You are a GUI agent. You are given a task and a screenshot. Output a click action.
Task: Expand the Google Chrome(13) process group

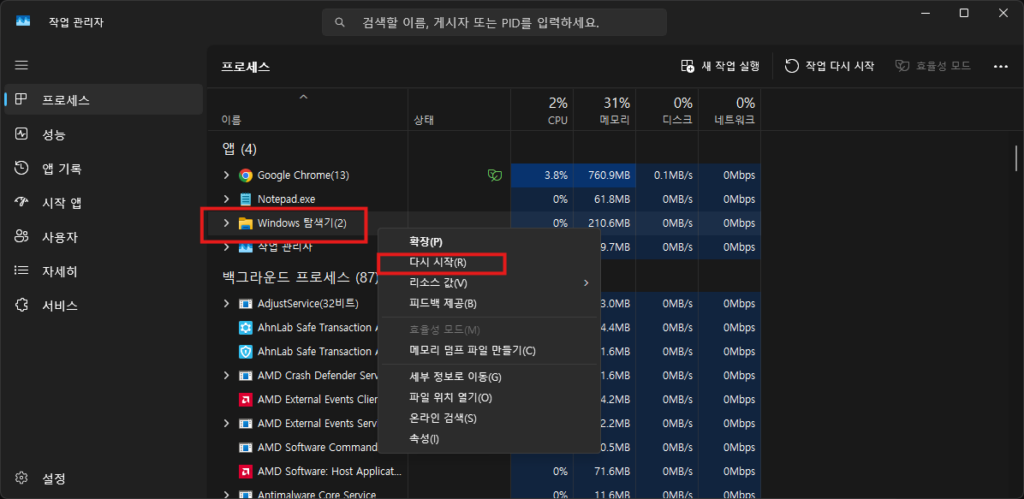tap(226, 175)
